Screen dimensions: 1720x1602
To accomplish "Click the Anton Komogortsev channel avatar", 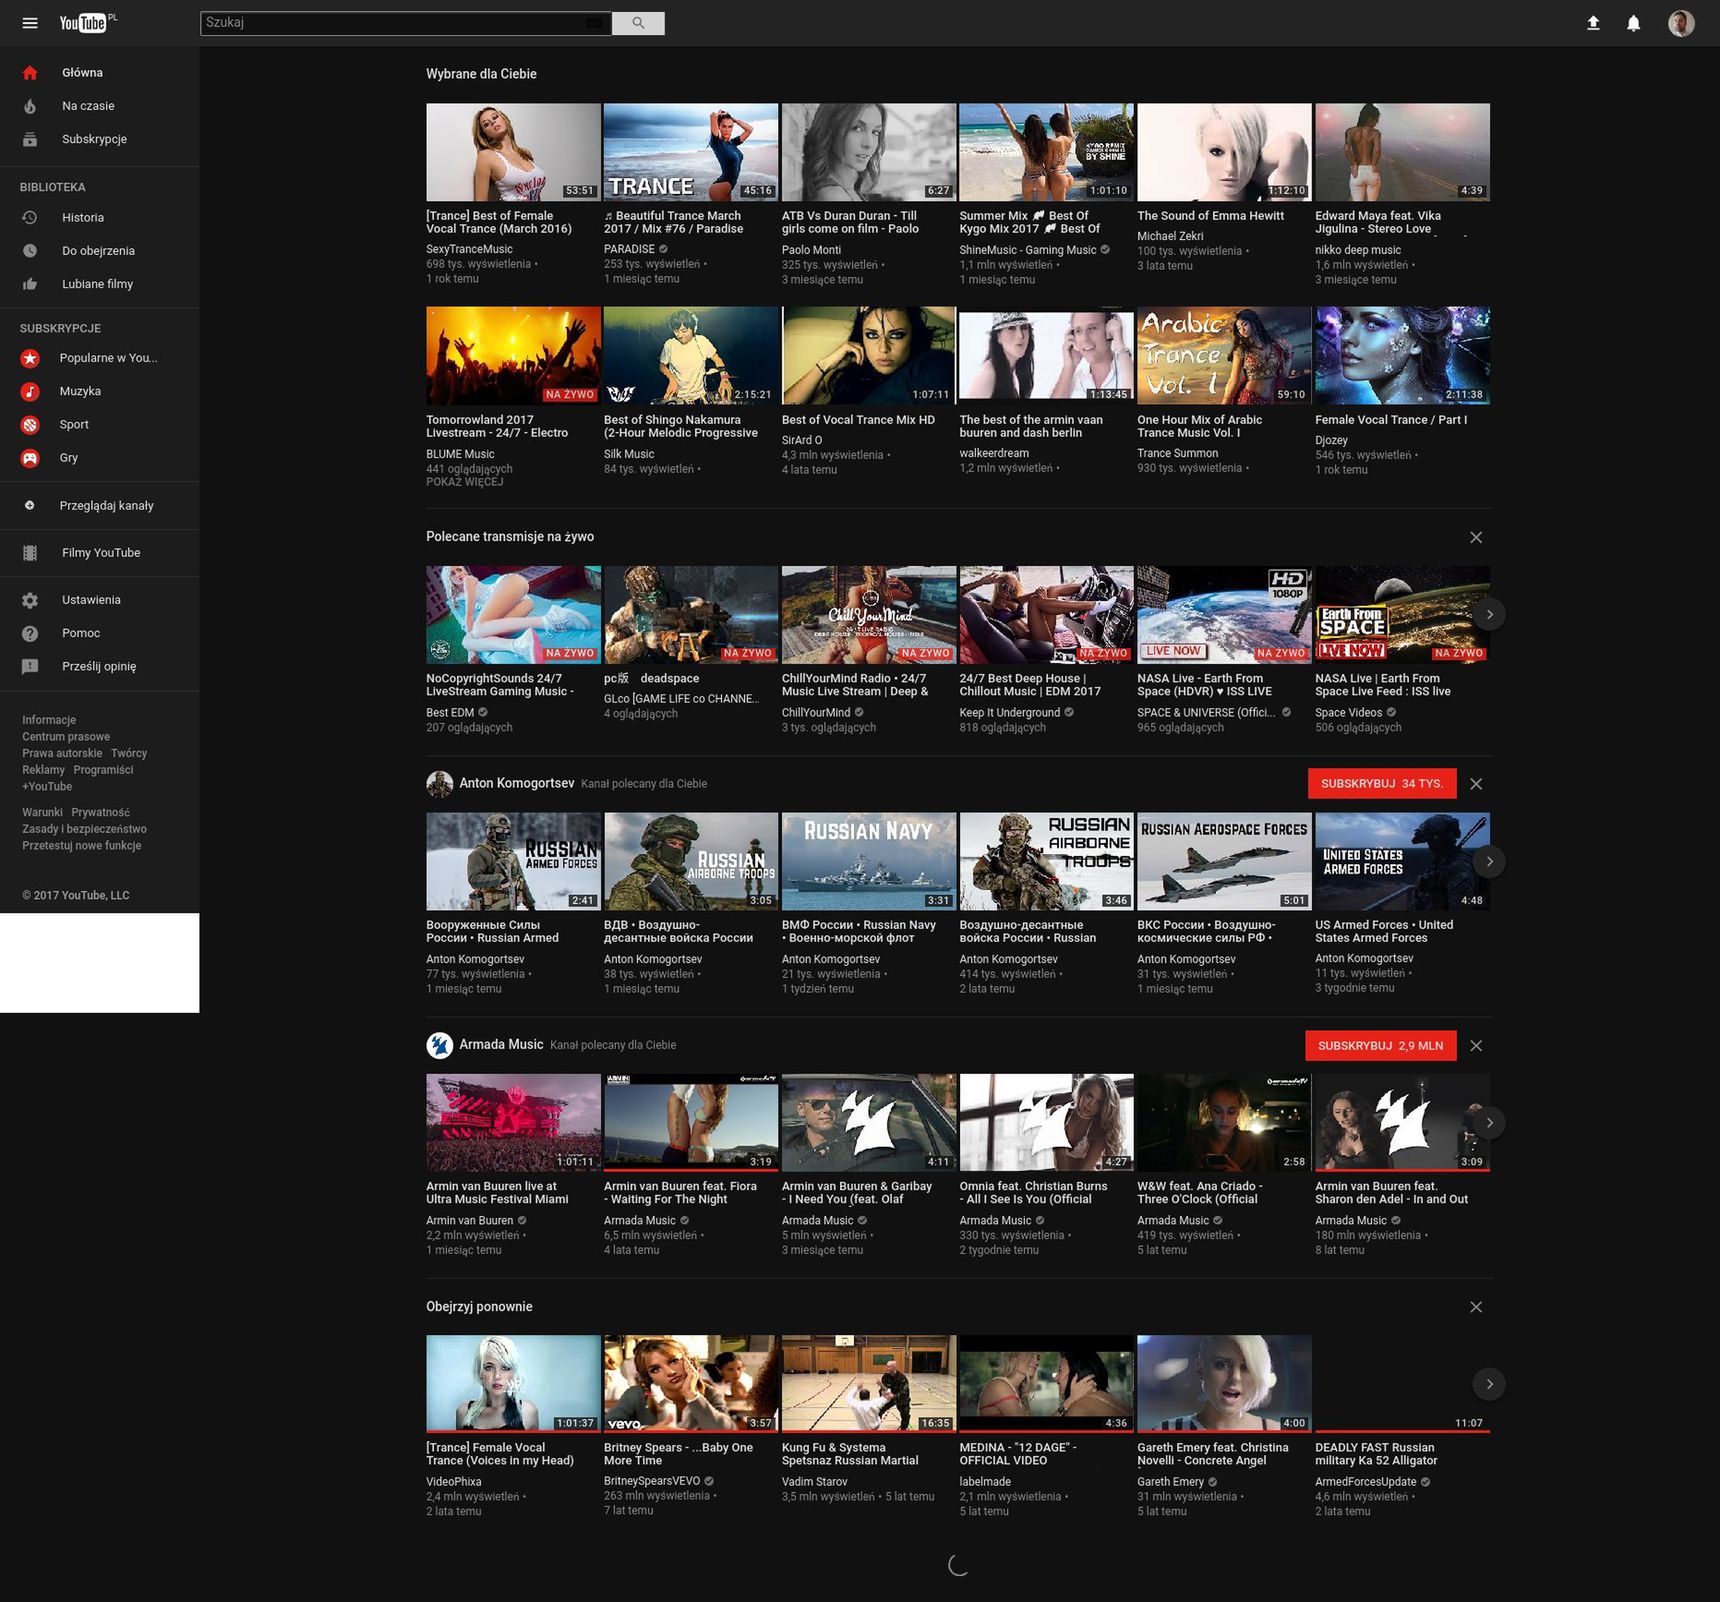I will click(439, 784).
